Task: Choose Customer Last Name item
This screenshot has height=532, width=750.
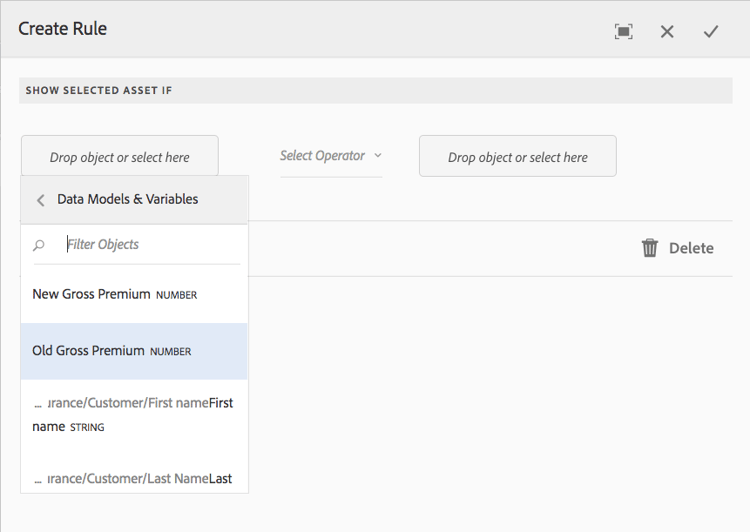Action: coord(133,479)
